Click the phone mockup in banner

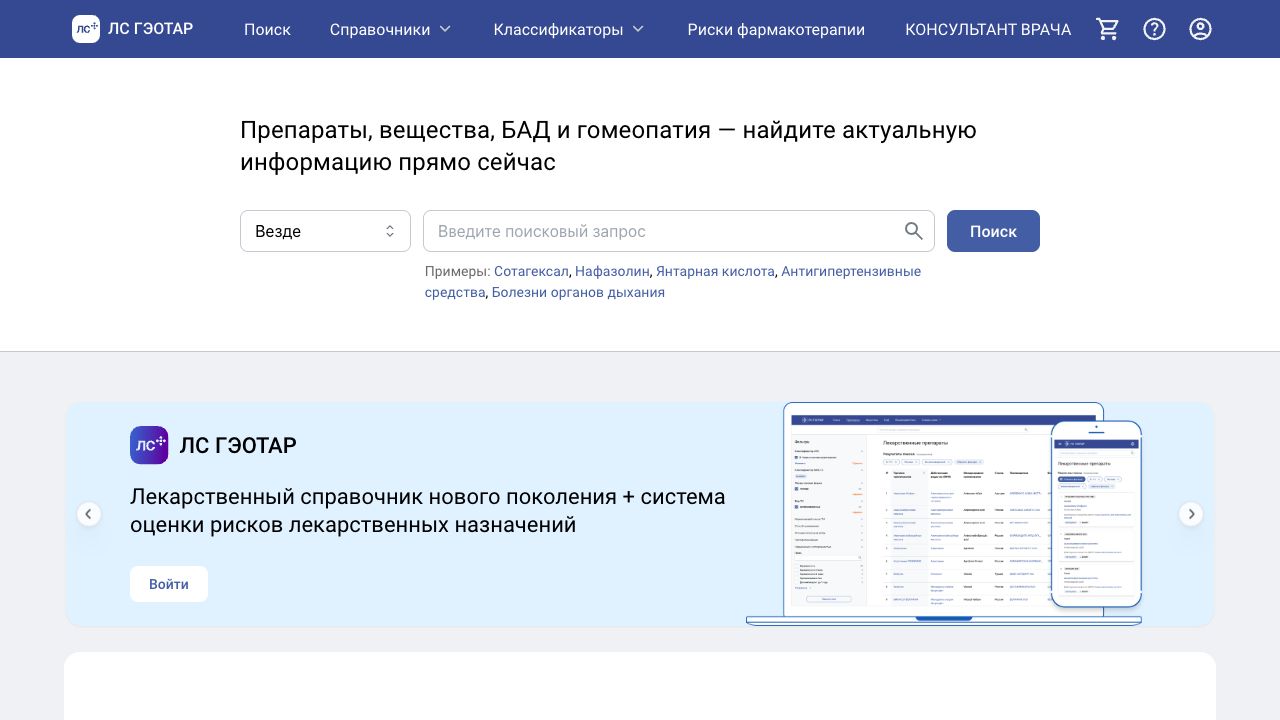click(1096, 514)
